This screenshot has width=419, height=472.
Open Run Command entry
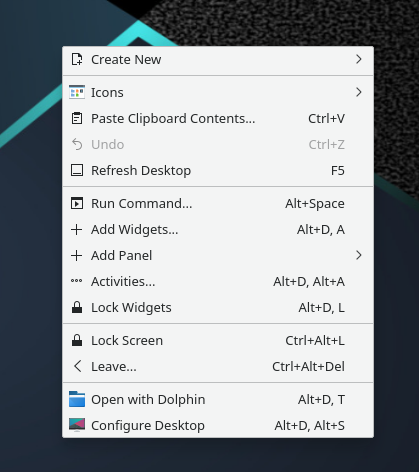coord(218,203)
